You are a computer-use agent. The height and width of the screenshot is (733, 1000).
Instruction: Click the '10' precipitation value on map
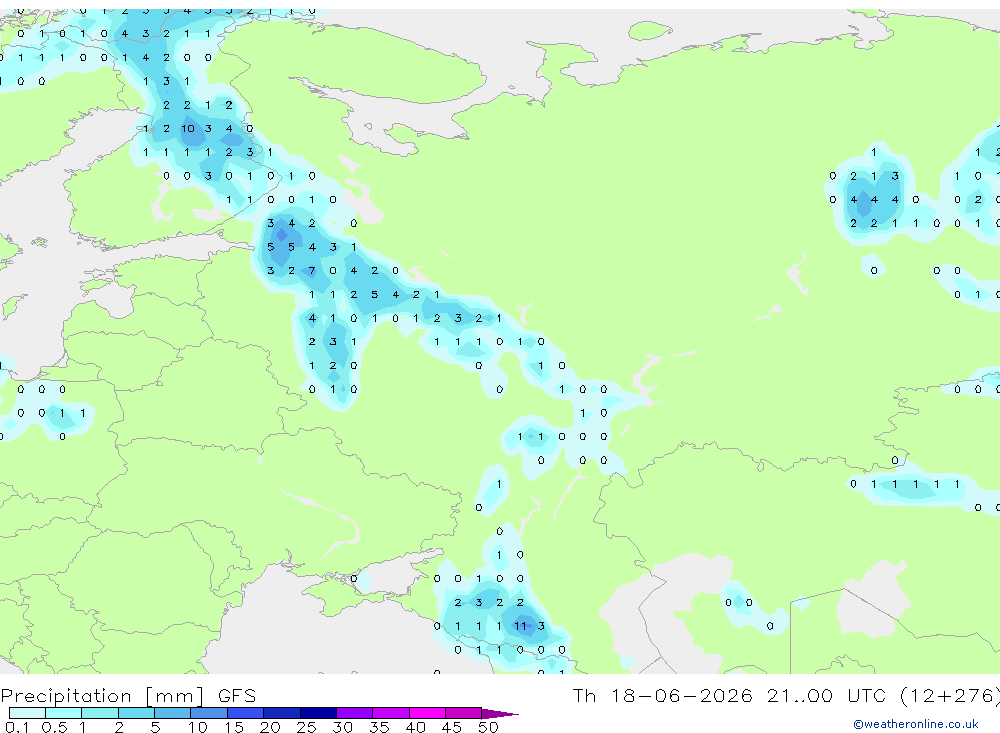click(x=188, y=129)
